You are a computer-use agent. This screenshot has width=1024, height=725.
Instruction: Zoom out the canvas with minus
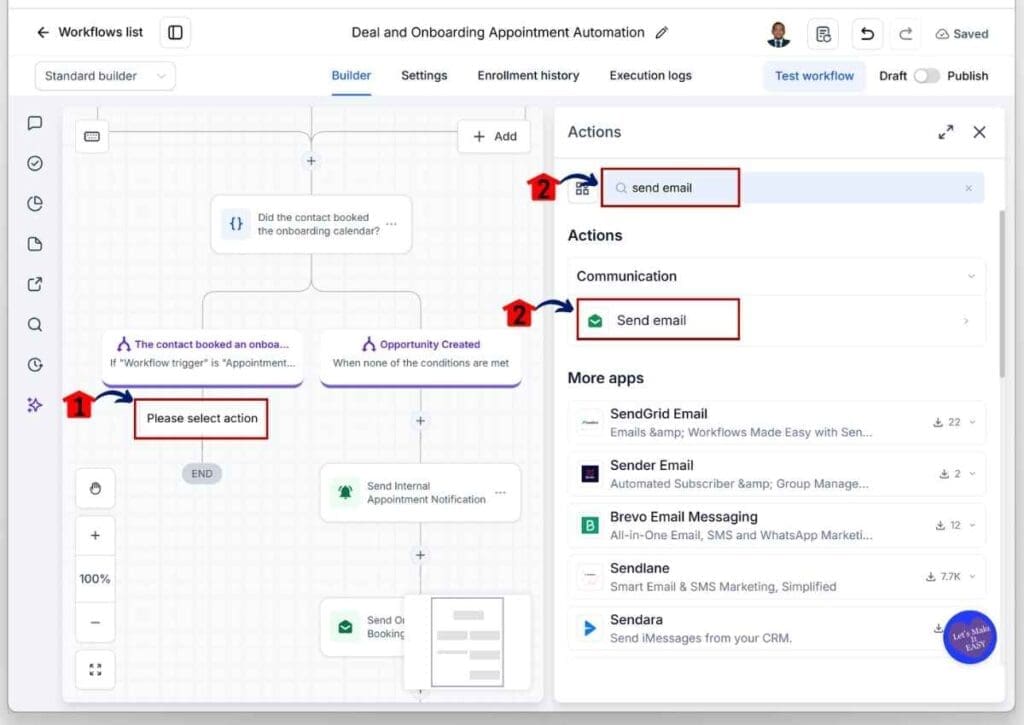95,622
